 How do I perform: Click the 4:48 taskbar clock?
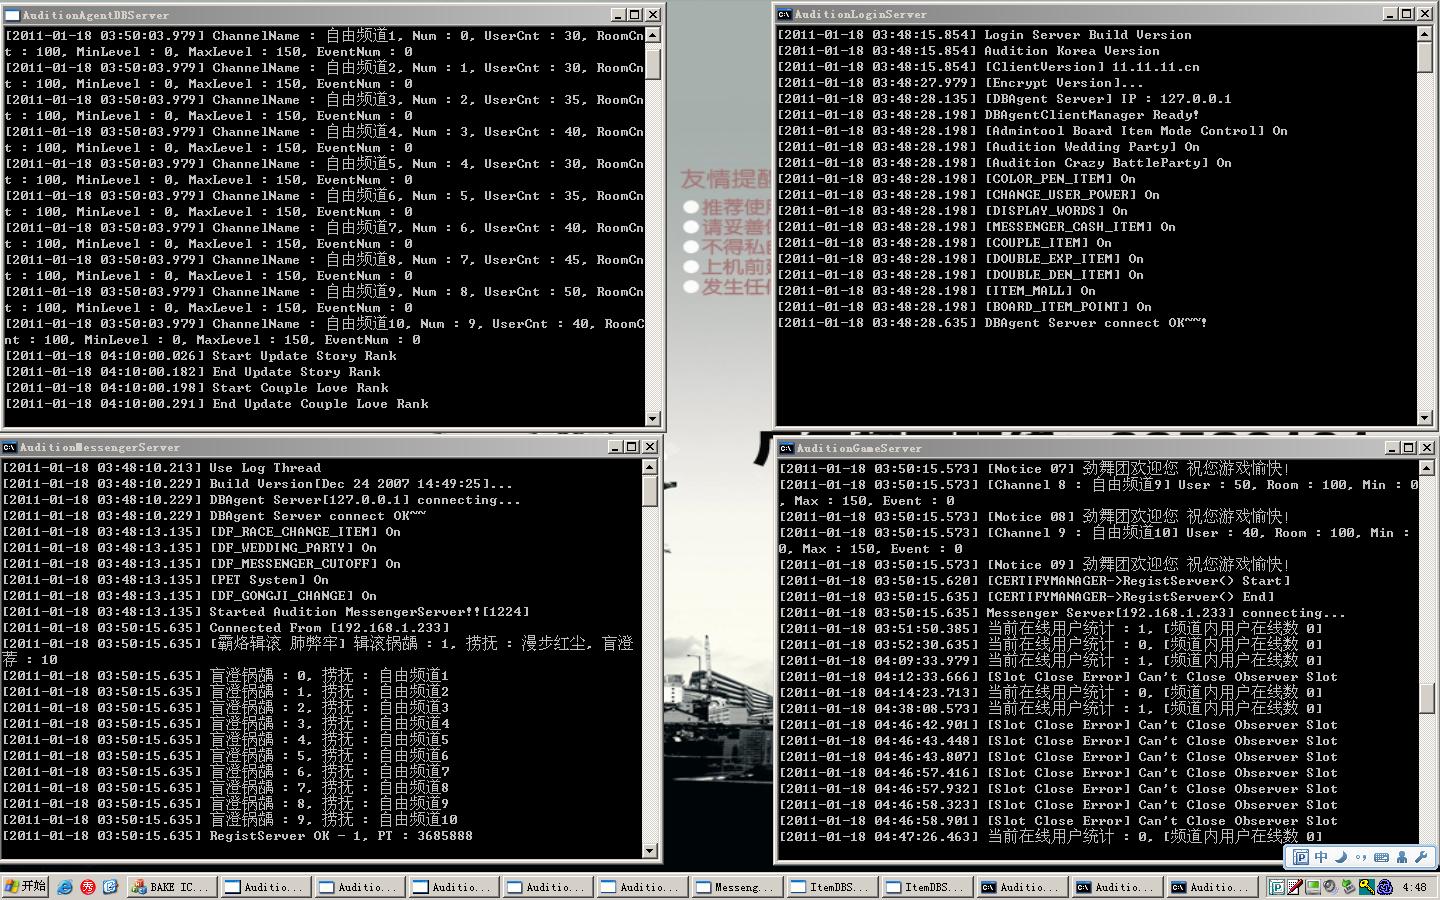point(1414,887)
